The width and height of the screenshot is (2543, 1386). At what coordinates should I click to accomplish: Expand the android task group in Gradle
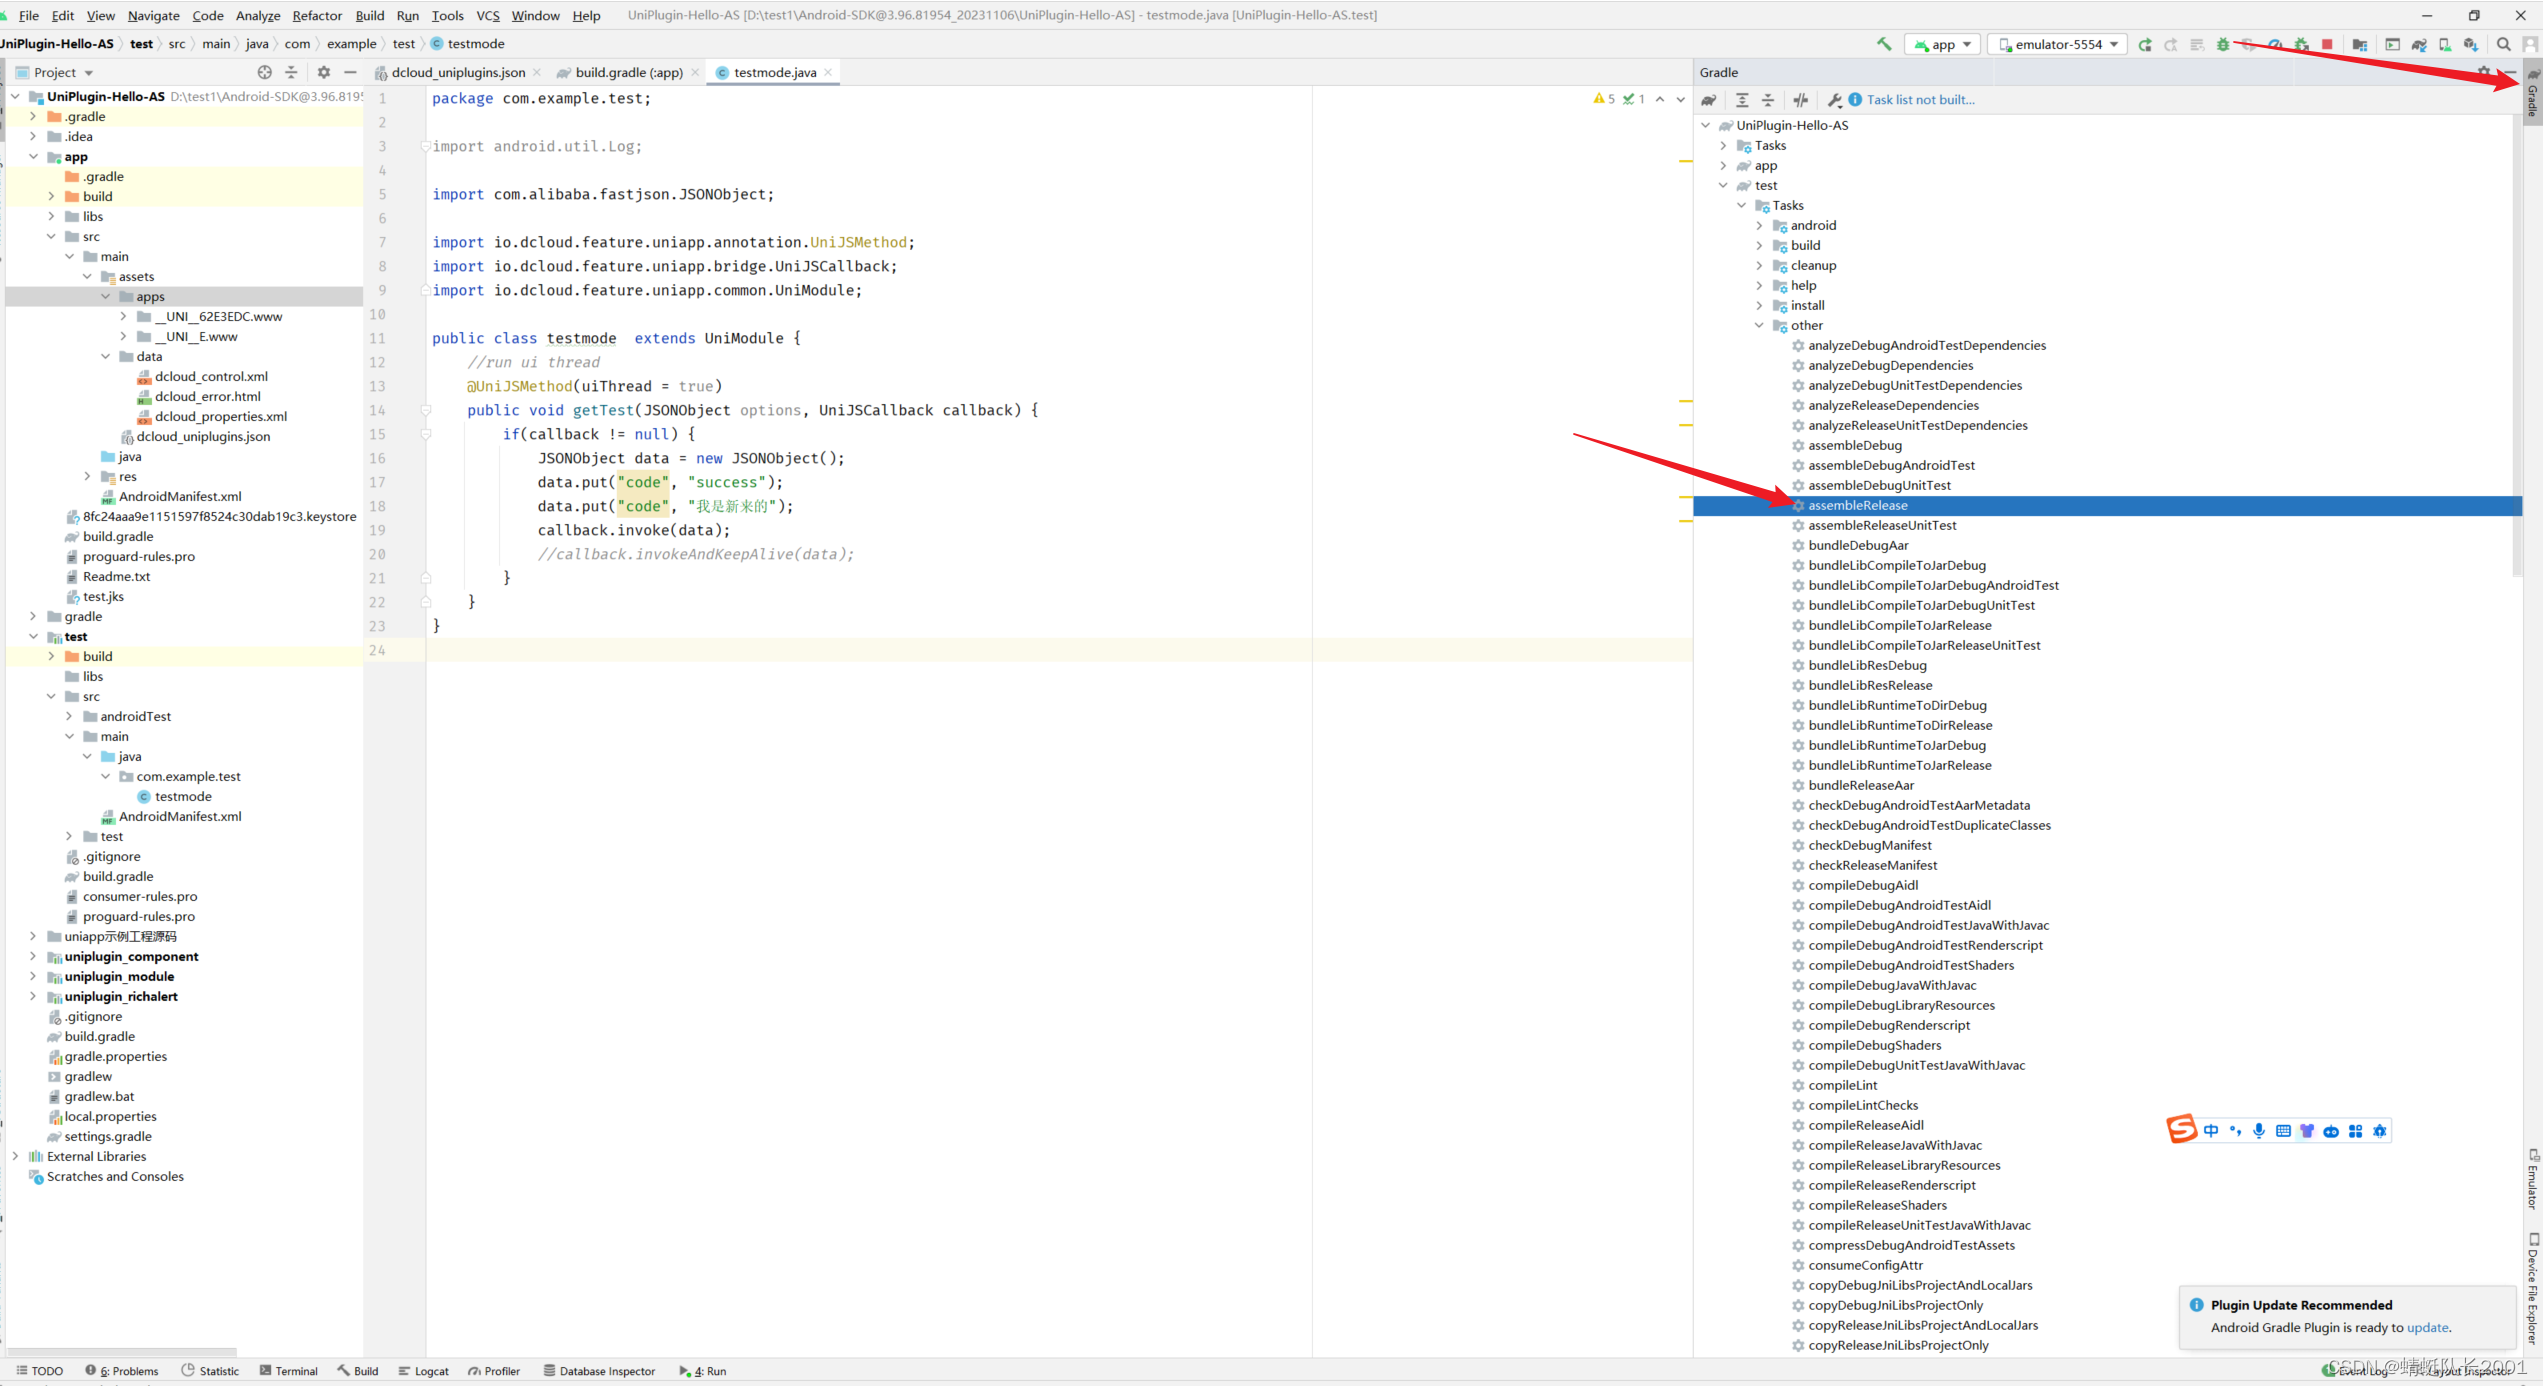[1759, 225]
